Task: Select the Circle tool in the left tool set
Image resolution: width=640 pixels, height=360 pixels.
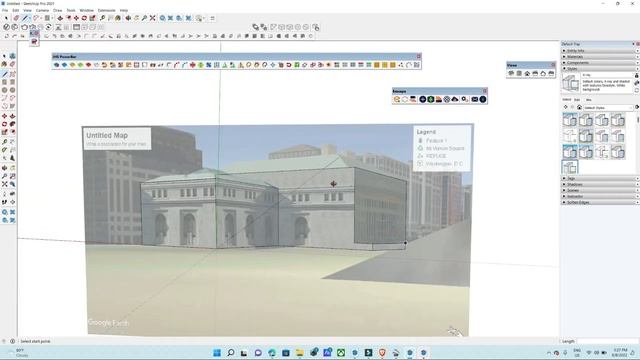Action: click(4, 90)
